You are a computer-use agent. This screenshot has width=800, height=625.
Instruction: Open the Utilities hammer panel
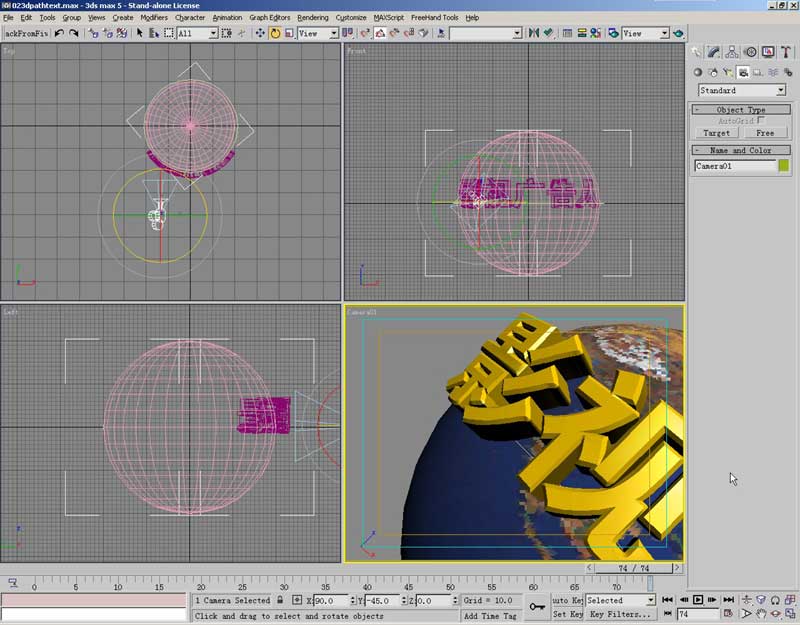[785, 53]
